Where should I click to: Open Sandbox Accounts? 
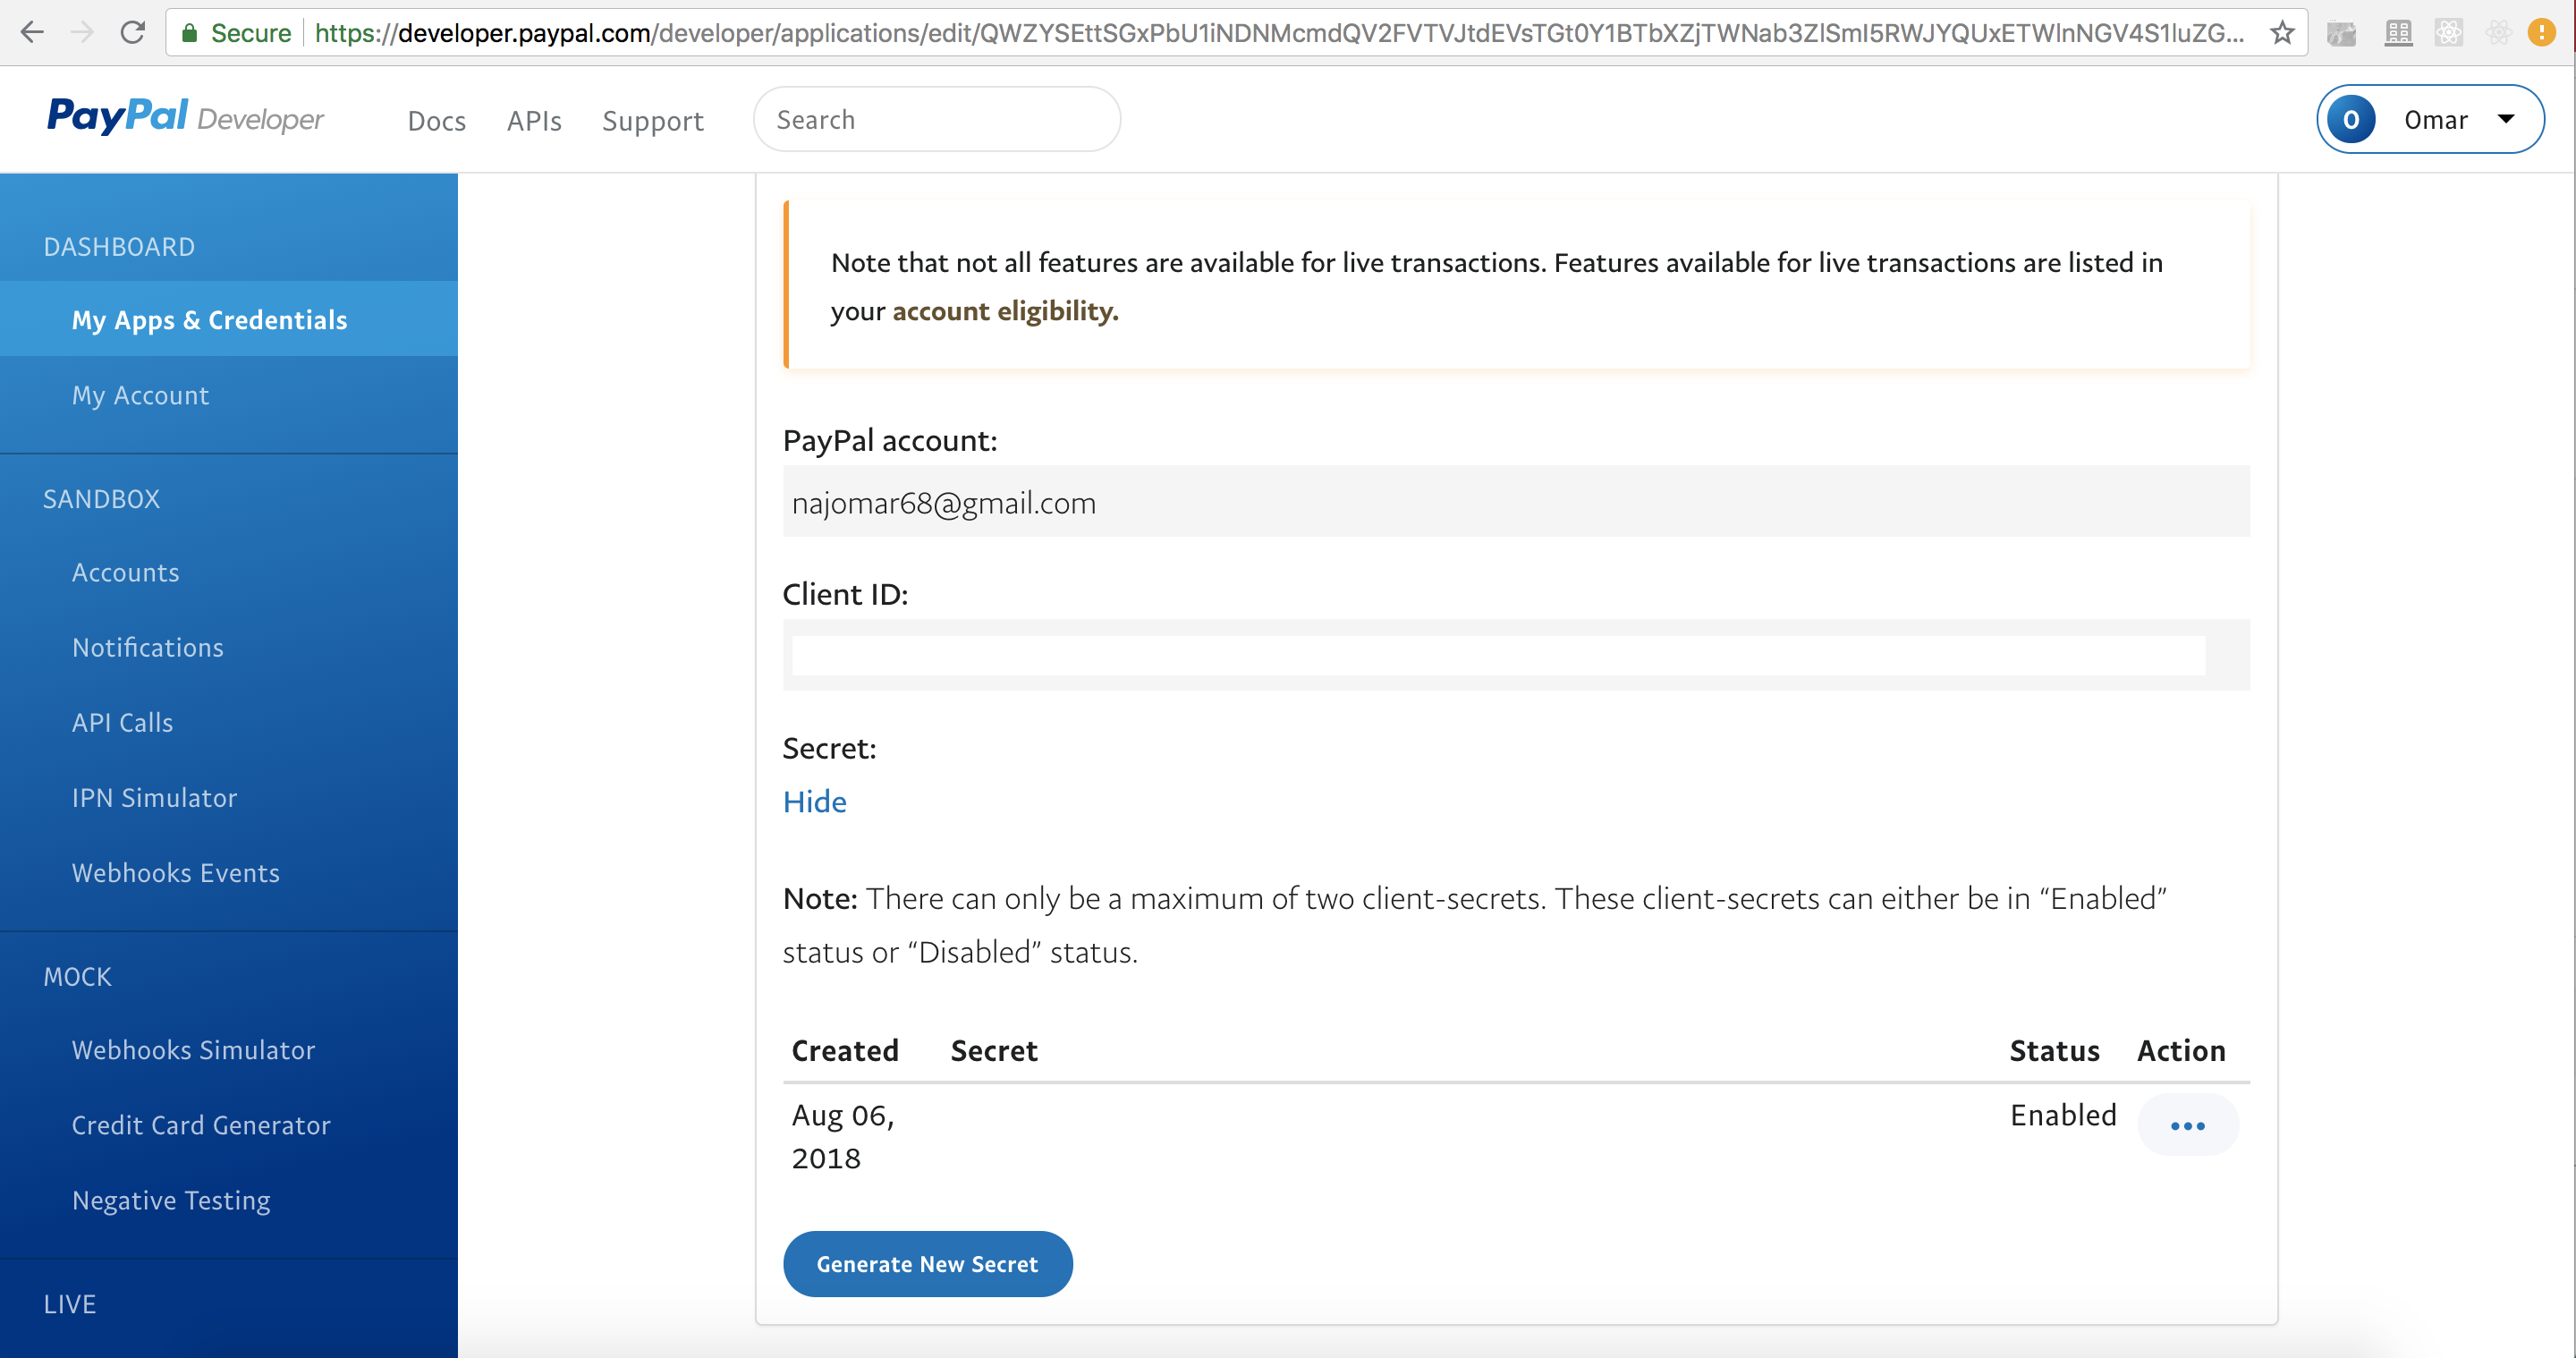[x=126, y=572]
